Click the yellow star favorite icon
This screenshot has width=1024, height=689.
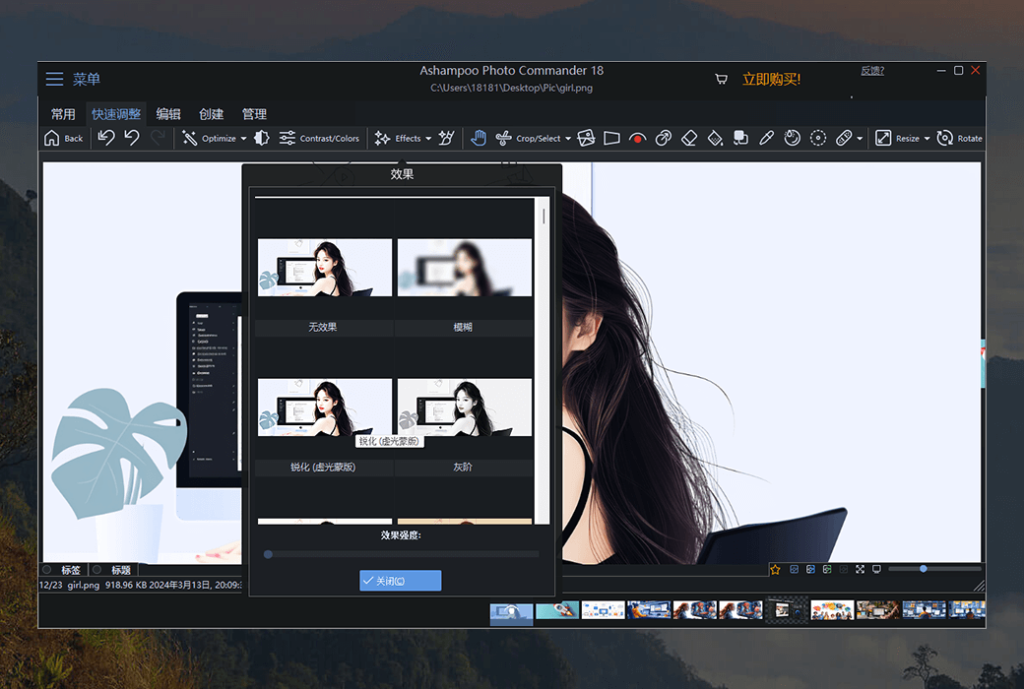click(x=775, y=569)
